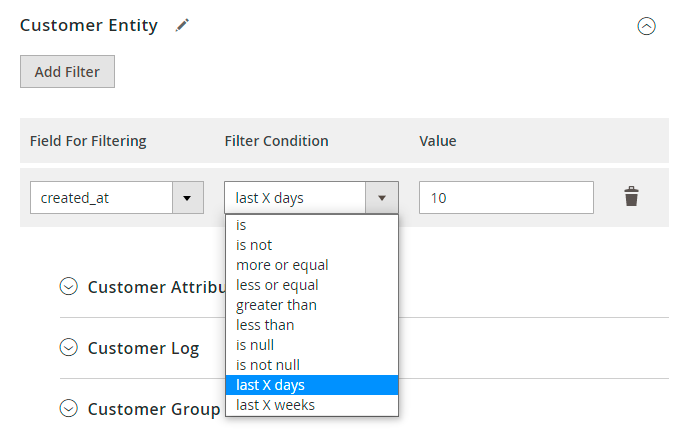
Task: Open the created_at field dropdown arrow
Action: tap(188, 198)
